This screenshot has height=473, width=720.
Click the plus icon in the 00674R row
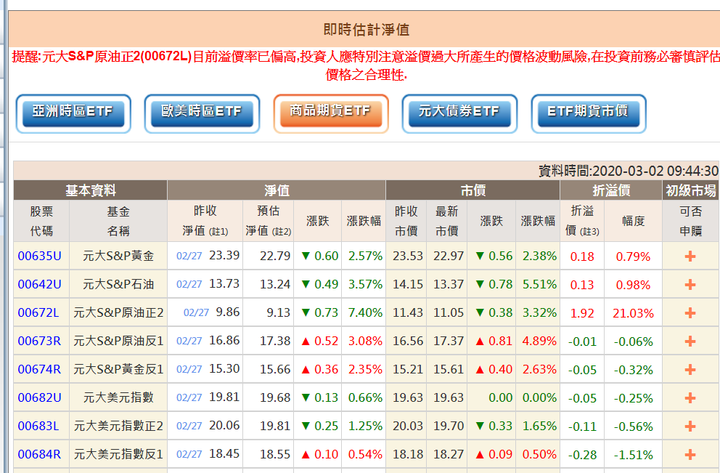coord(690,370)
